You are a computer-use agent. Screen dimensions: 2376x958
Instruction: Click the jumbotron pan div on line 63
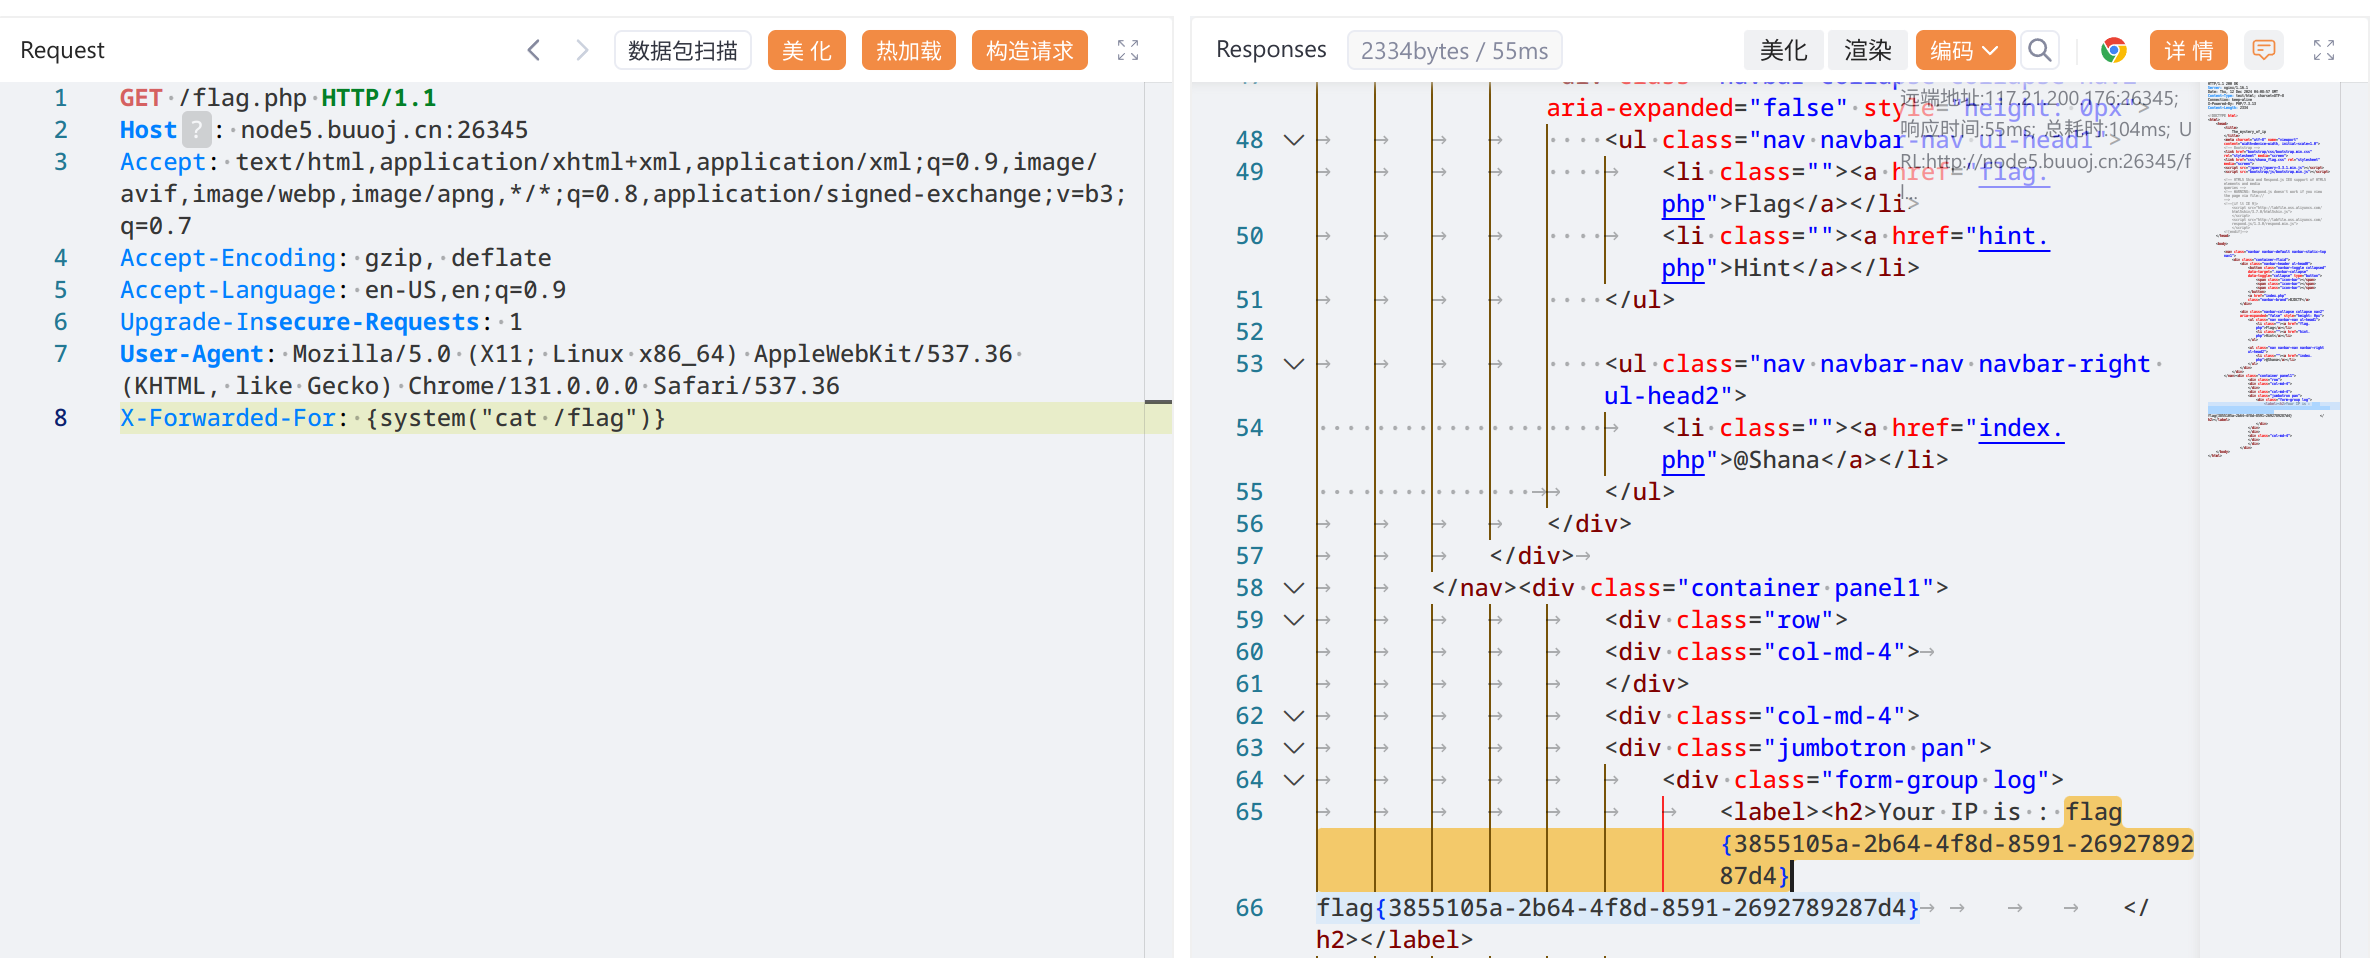point(1798,748)
